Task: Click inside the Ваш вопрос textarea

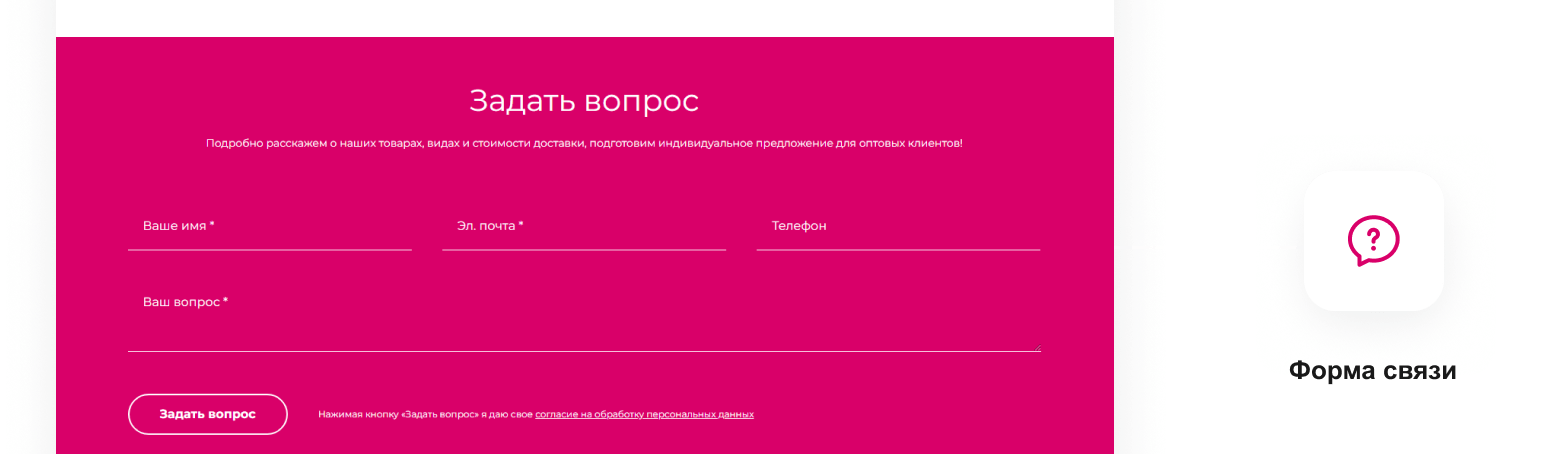Action: [583, 320]
